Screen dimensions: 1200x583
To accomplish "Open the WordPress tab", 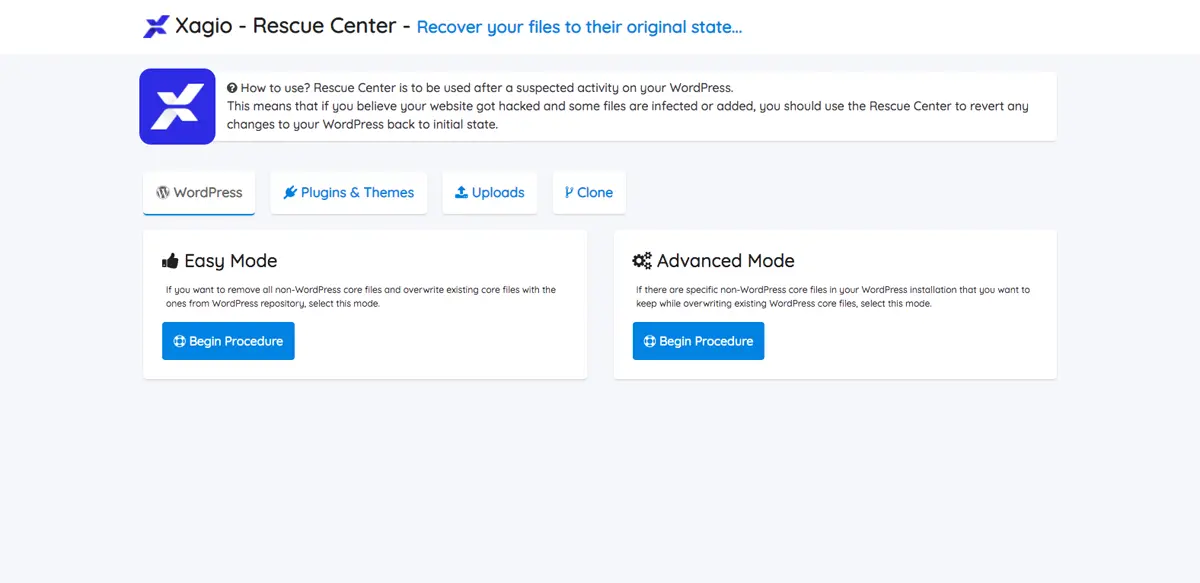I will pos(199,192).
